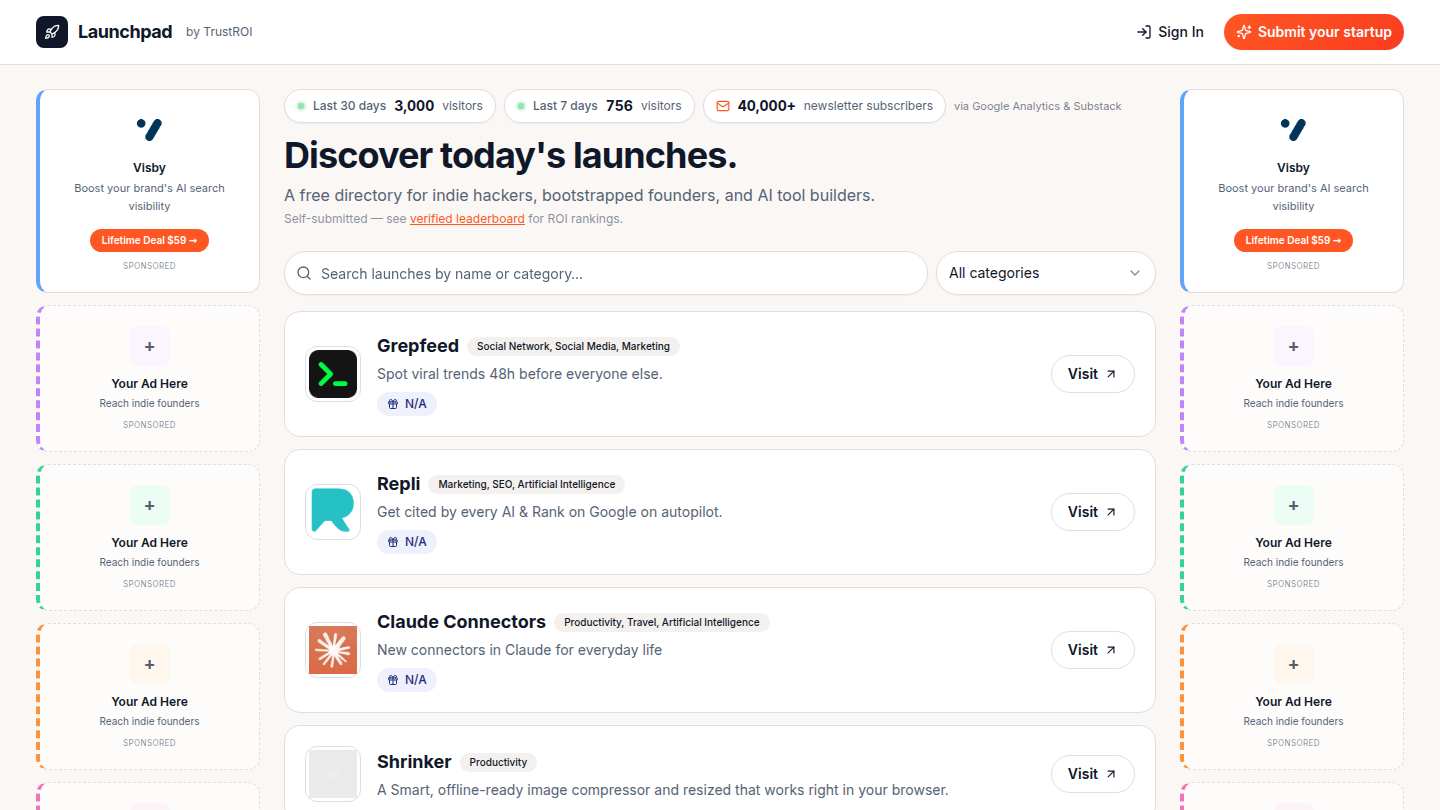
Task: Click plus icon in right green ad slot
Action: click(1294, 506)
